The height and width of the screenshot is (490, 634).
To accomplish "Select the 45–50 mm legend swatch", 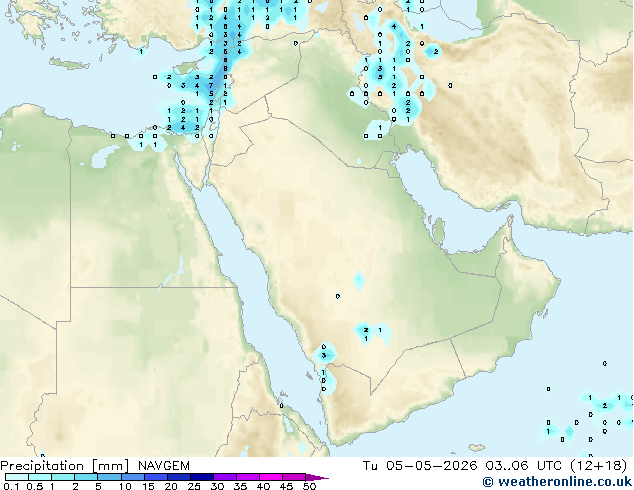I will (294, 477).
